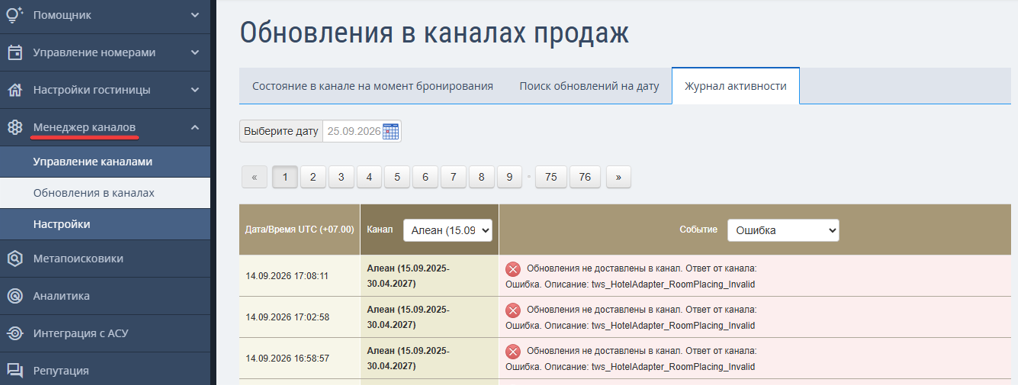
Task: Select page 4 in pagination
Action: 369,177
